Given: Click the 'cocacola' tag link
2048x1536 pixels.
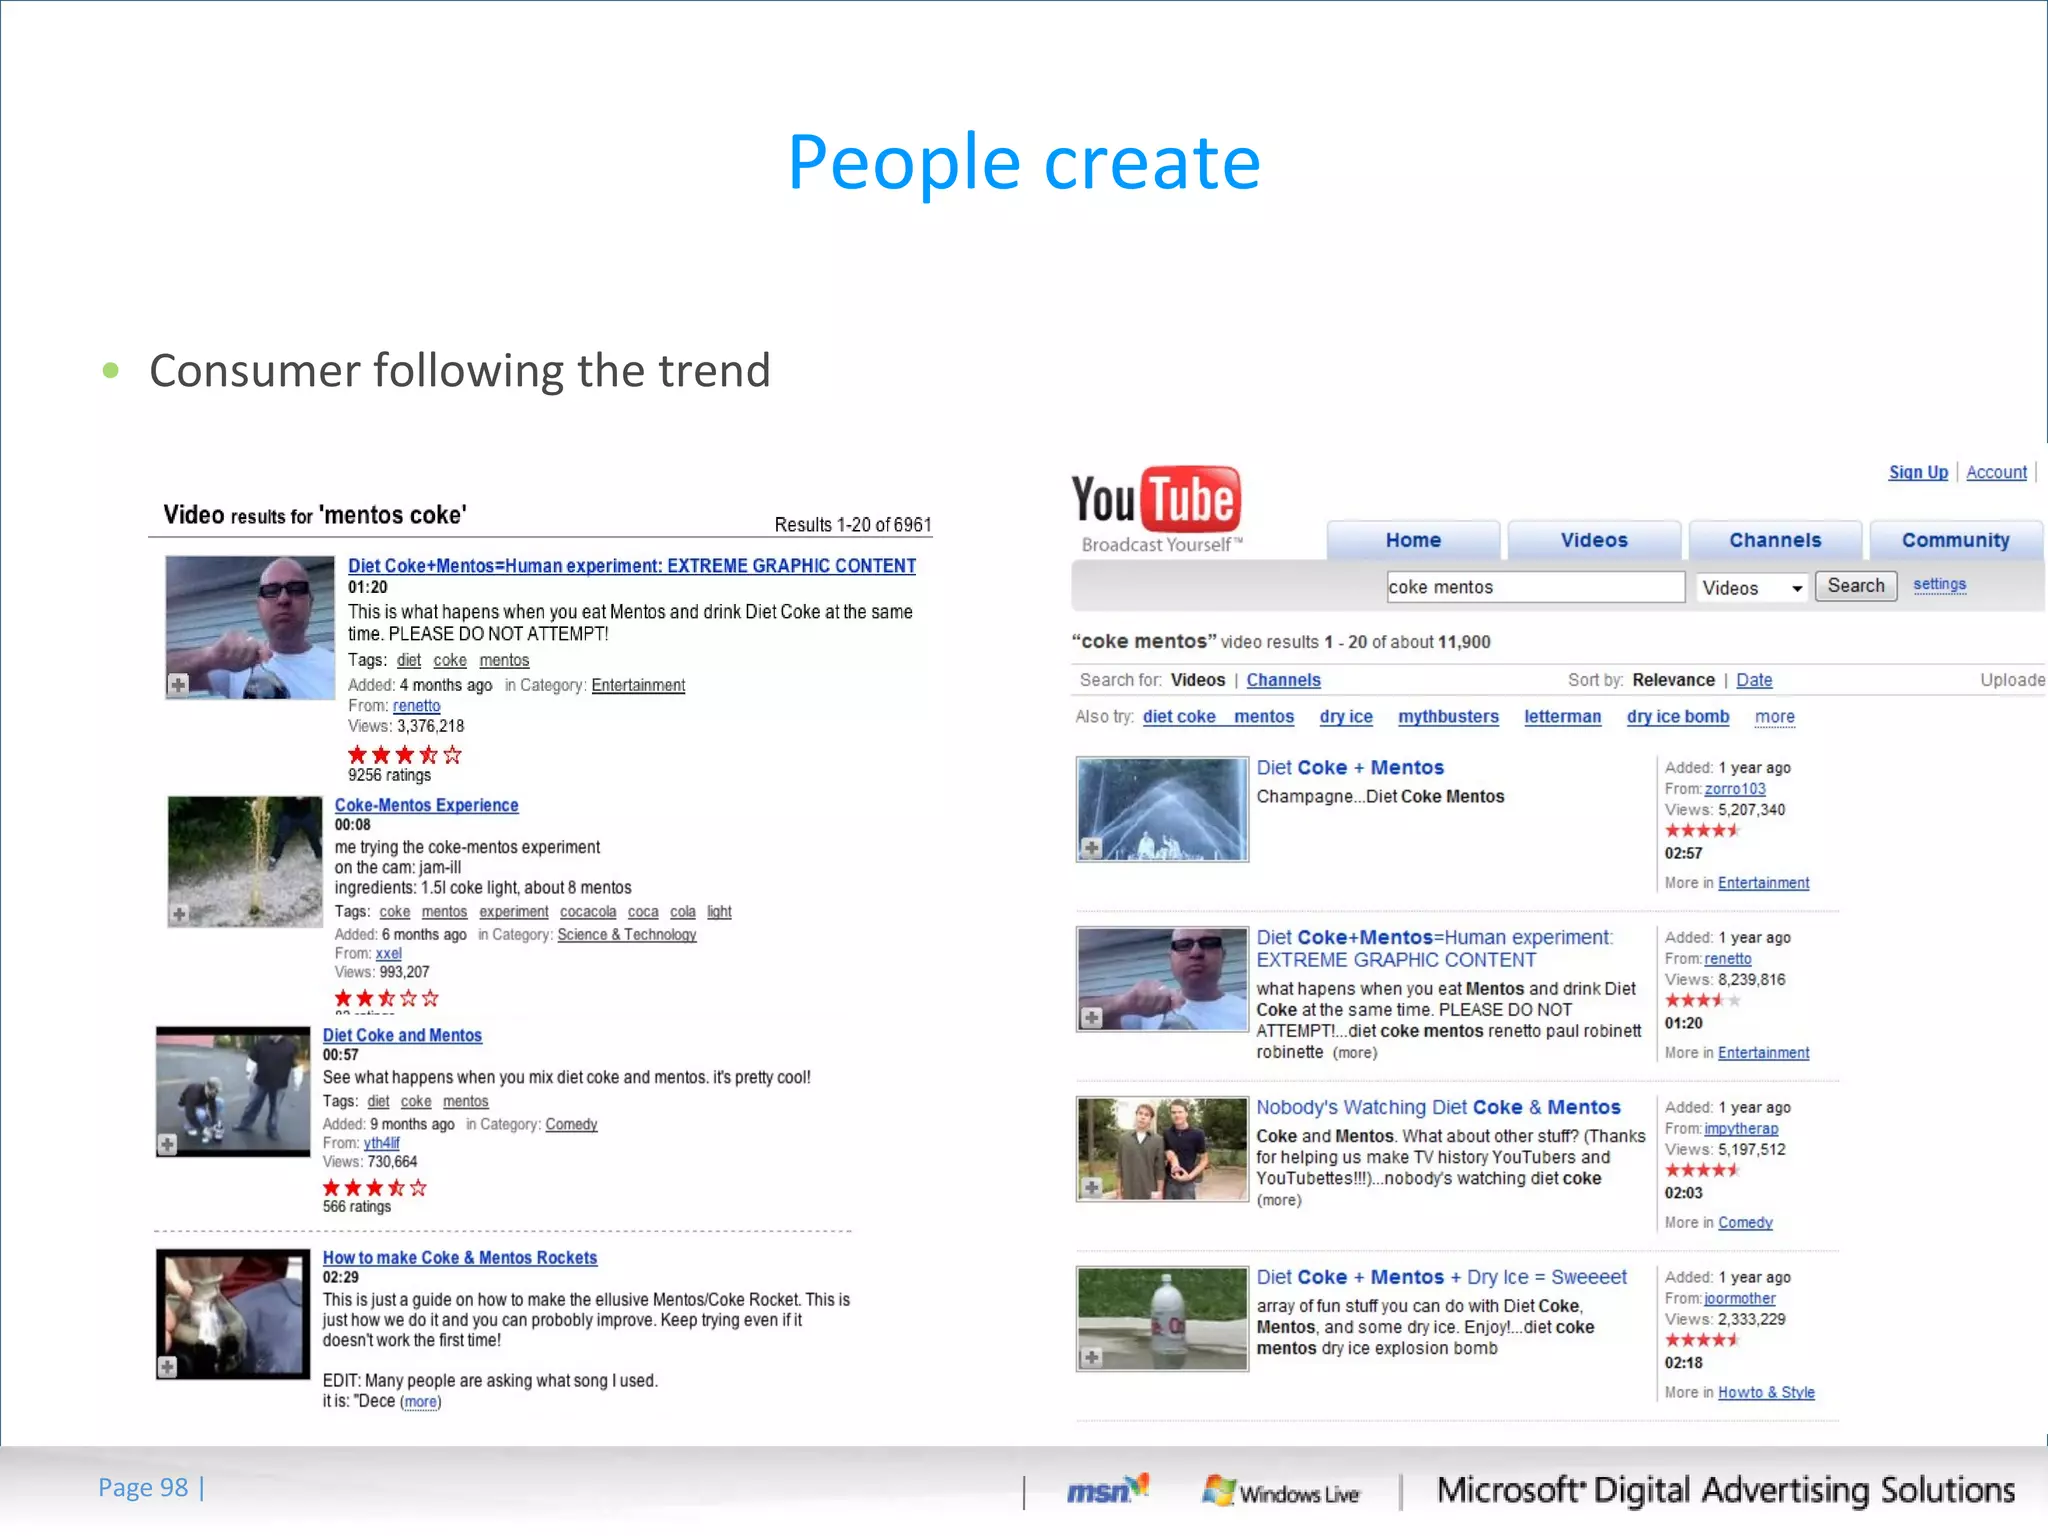Looking at the screenshot, I should (x=587, y=912).
